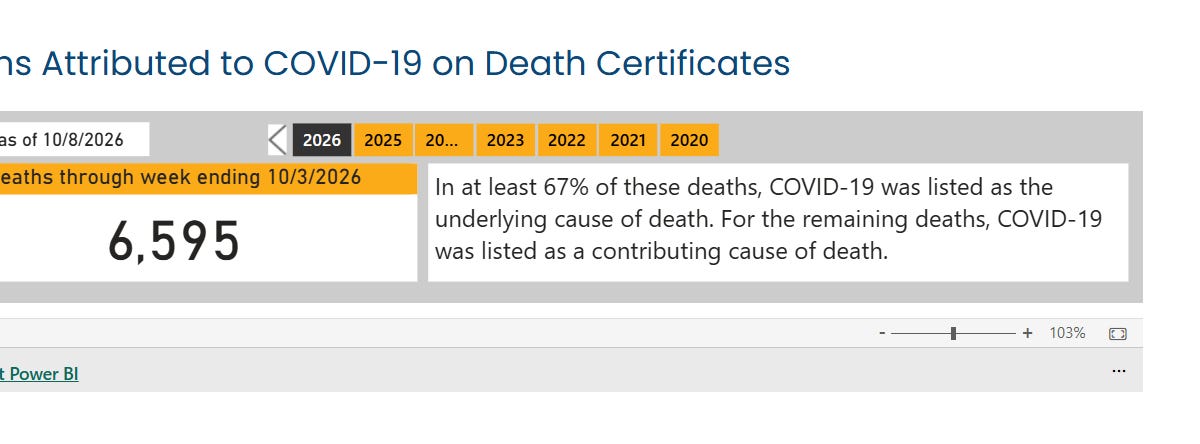Click the underlying cause of death text box

(778, 223)
